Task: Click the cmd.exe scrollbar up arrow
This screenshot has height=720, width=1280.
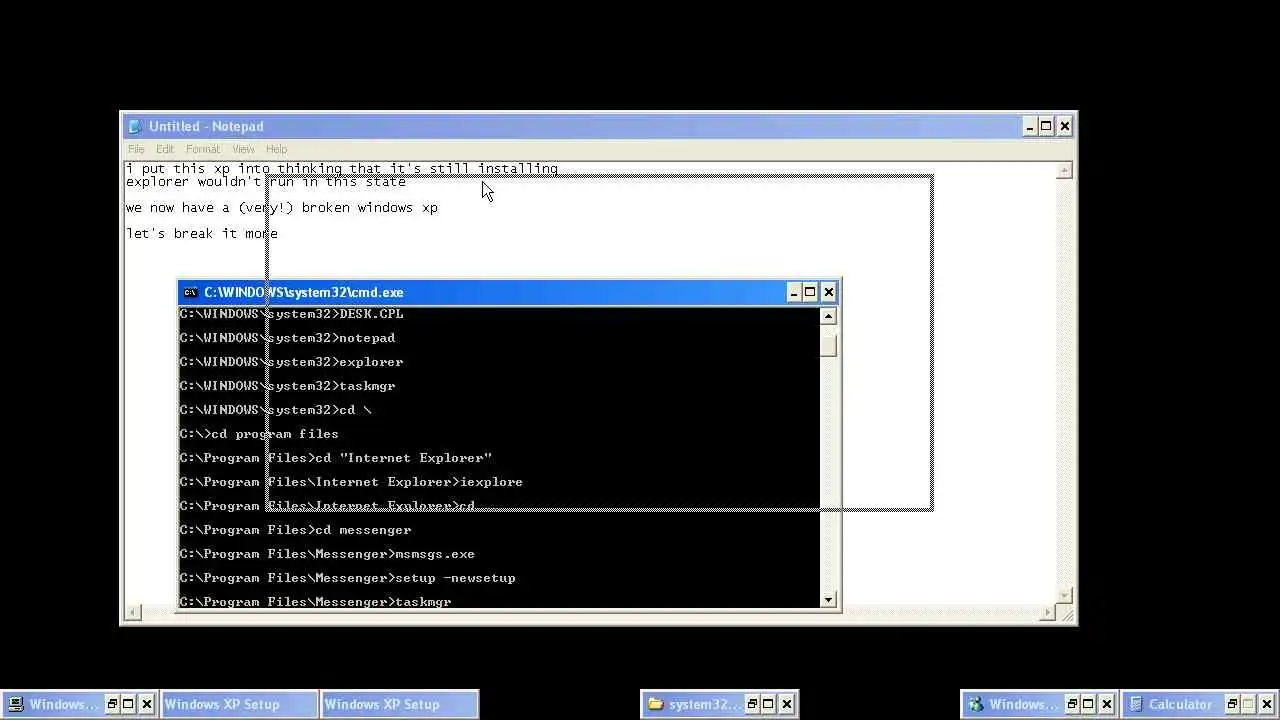Action: [828, 316]
